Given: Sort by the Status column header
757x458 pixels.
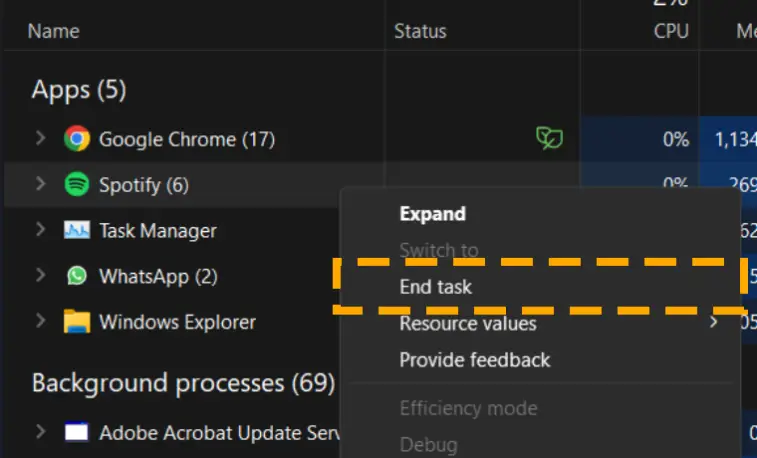Looking at the screenshot, I should click(420, 31).
